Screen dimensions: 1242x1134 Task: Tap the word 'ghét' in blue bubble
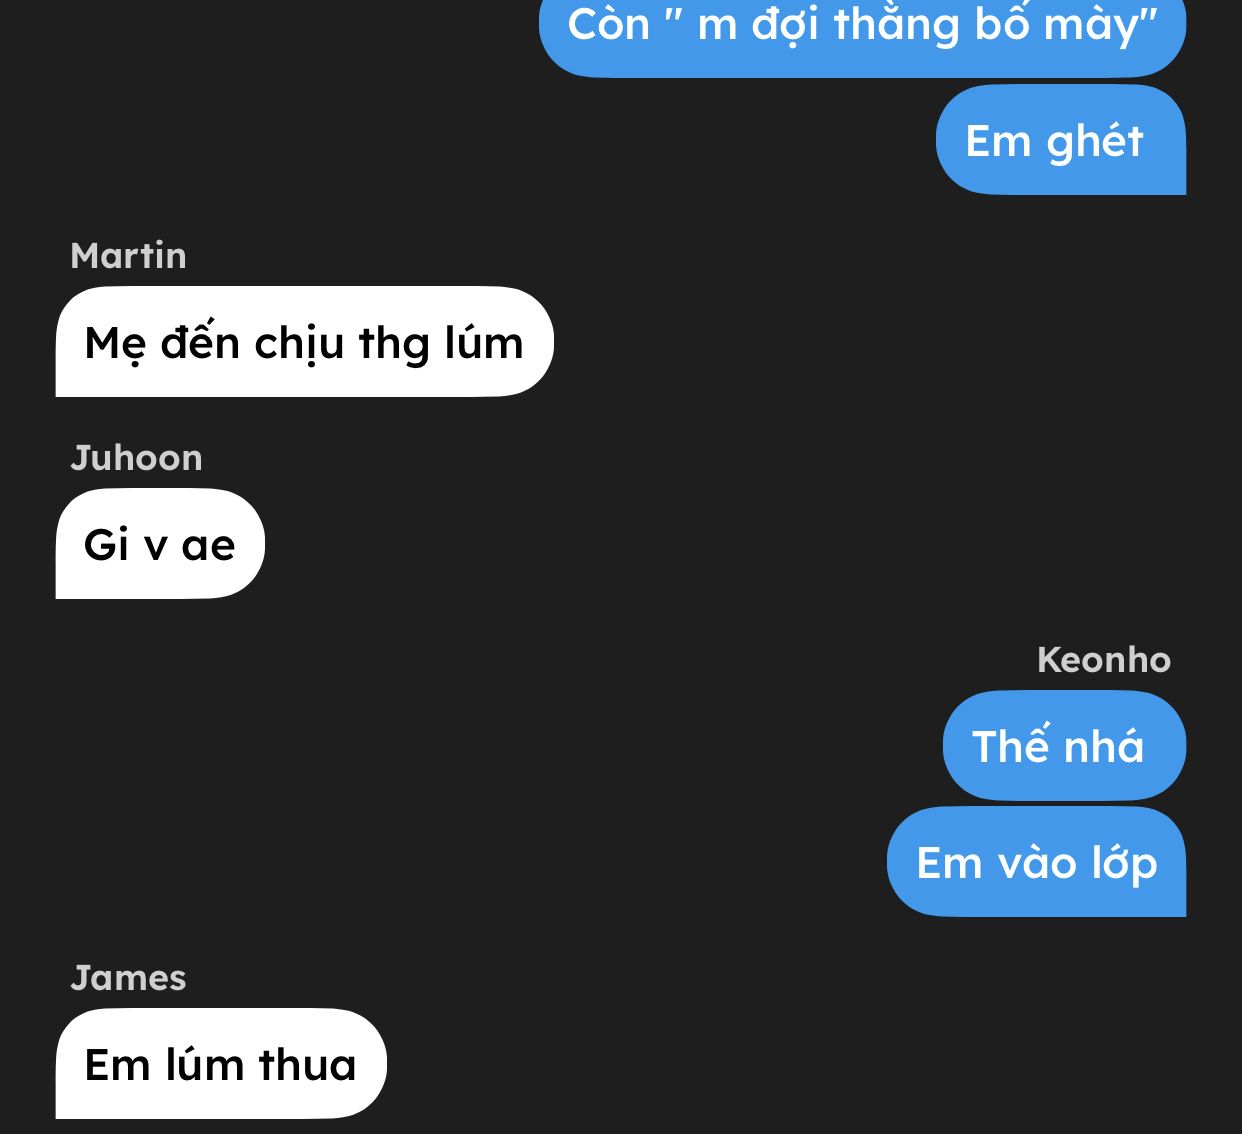1095,142
